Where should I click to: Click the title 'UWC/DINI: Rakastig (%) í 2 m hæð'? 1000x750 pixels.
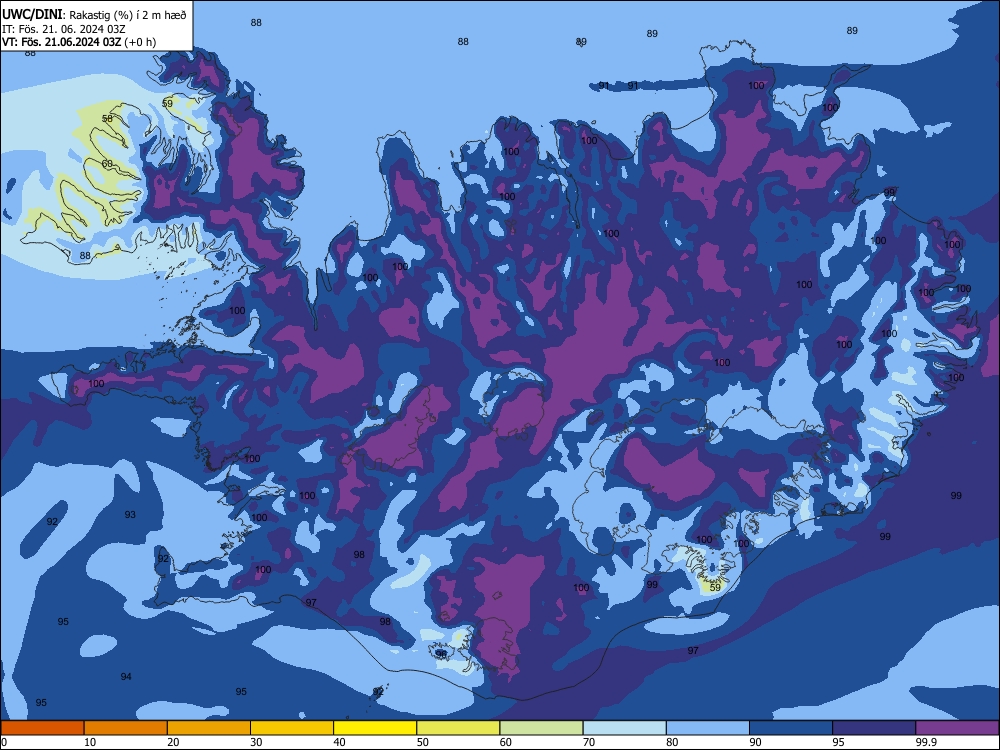click(x=94, y=15)
